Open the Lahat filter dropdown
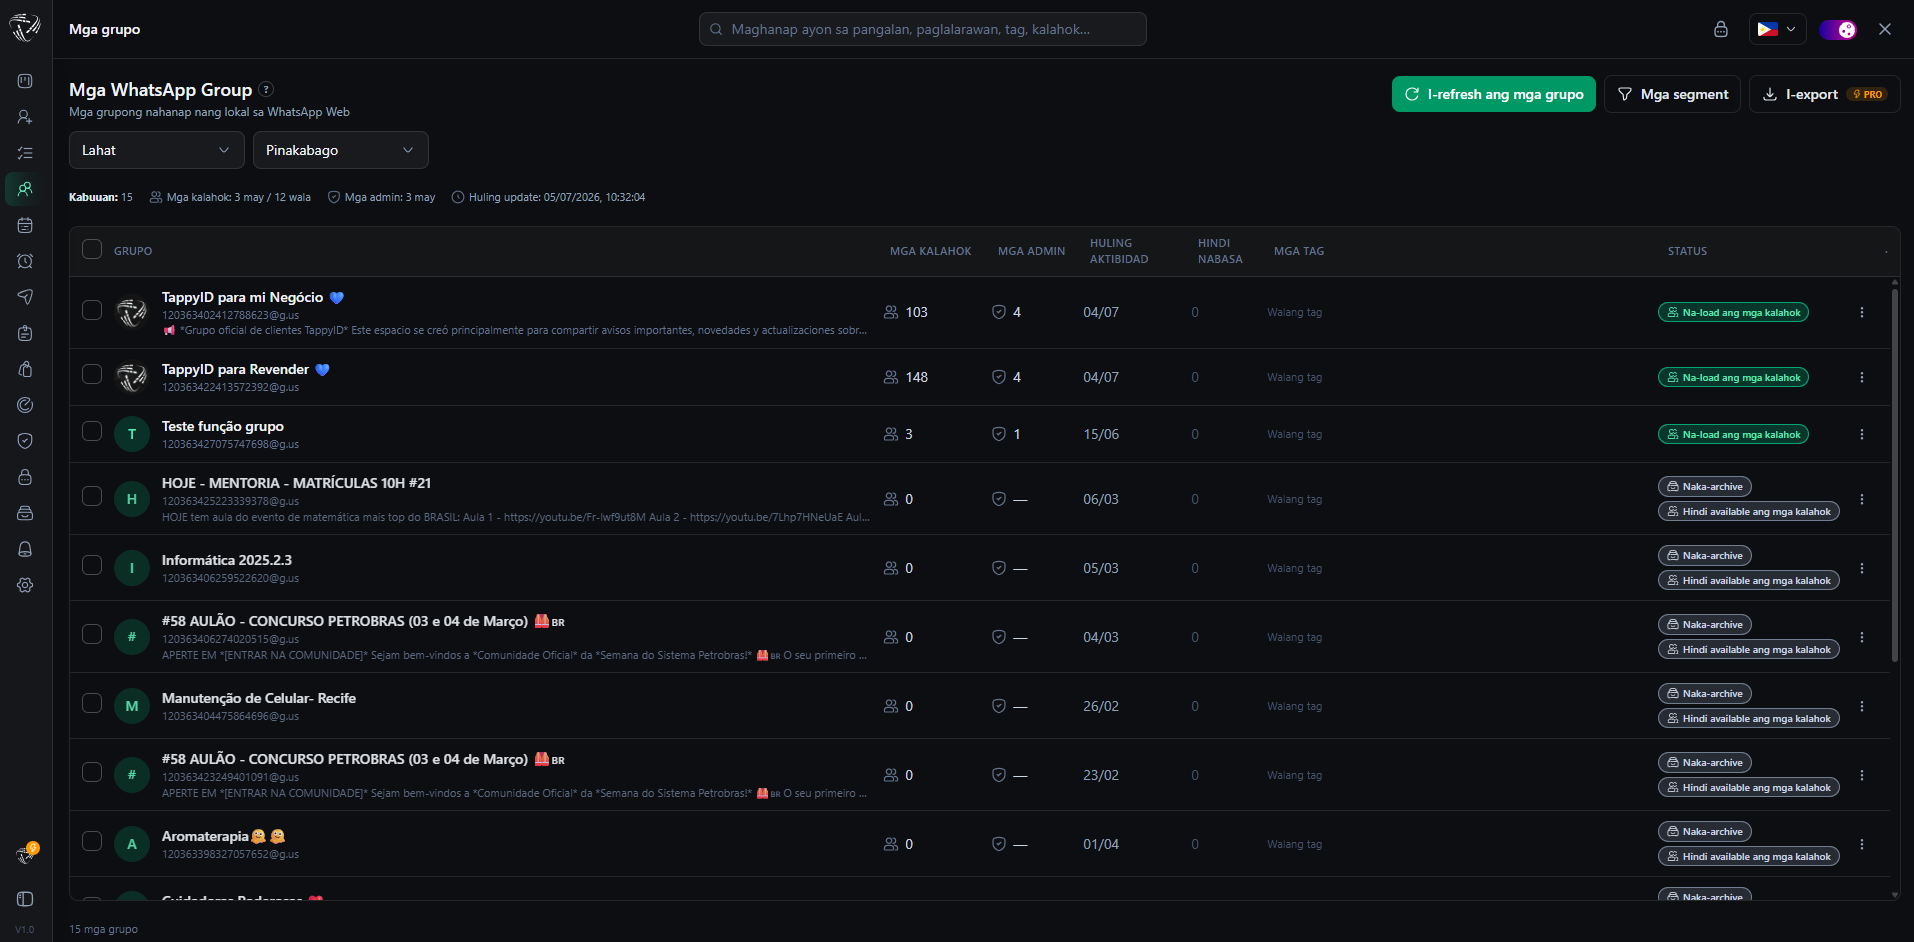Image resolution: width=1914 pixels, height=942 pixels. pos(157,150)
